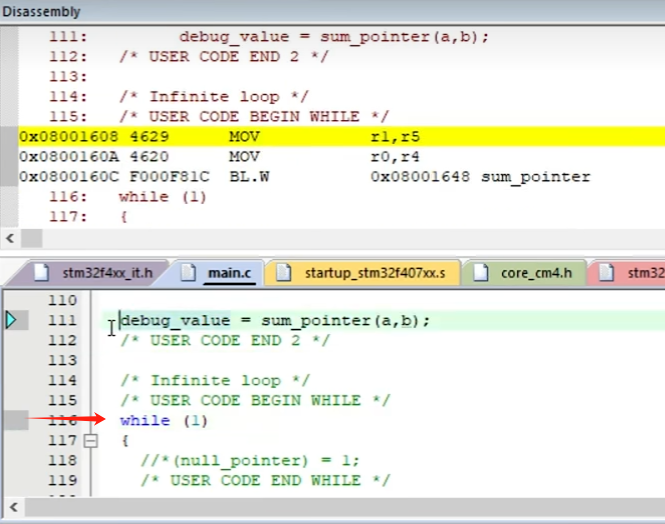Click Disassembly line 115 USER CODE BEGIN WHILE
This screenshot has width=665, height=524.
point(254,117)
